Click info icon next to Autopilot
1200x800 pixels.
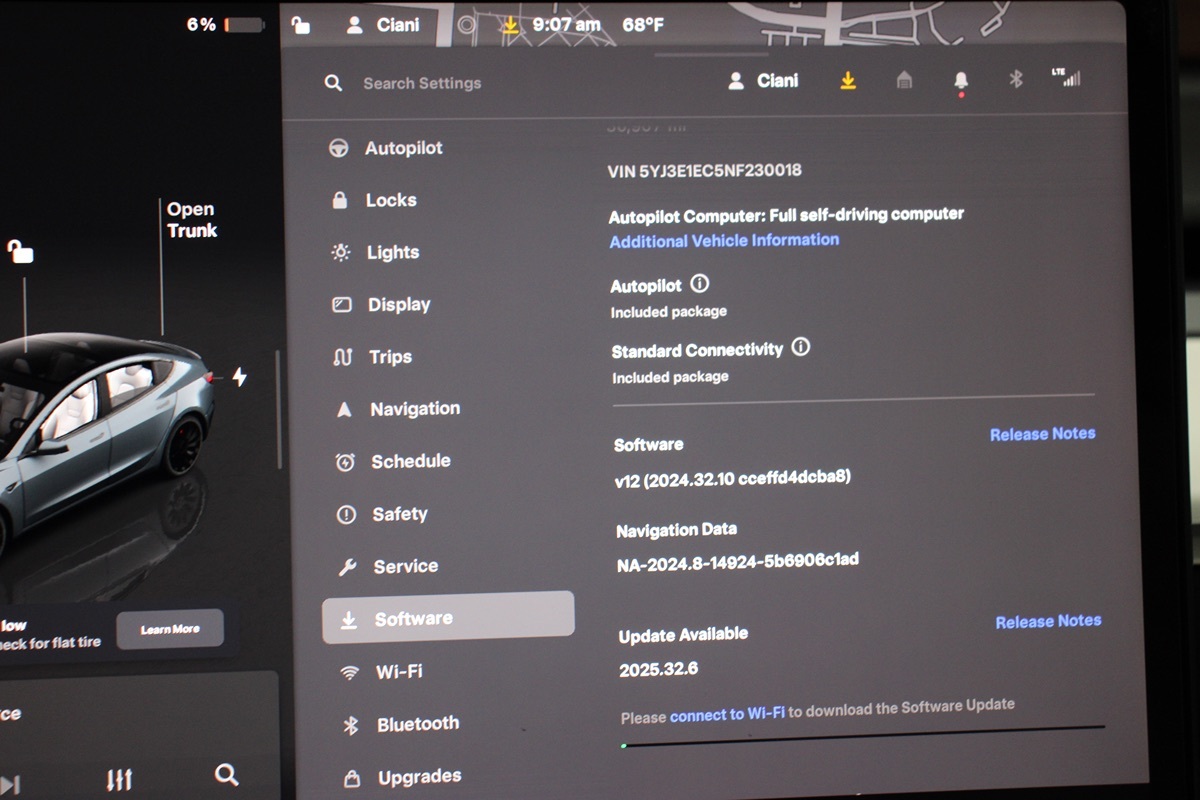point(700,285)
